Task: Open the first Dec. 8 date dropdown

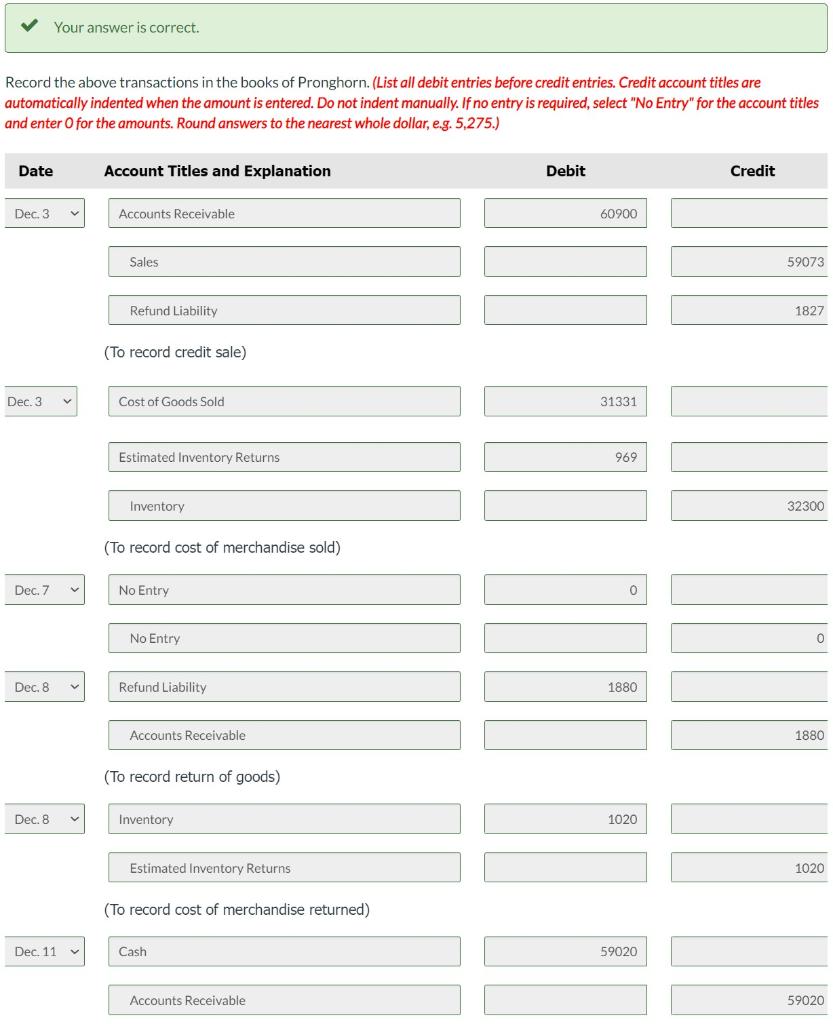Action: point(45,686)
